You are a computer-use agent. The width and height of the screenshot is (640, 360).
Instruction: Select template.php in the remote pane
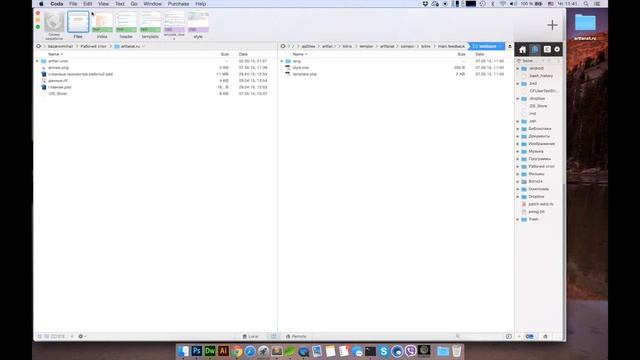point(304,74)
